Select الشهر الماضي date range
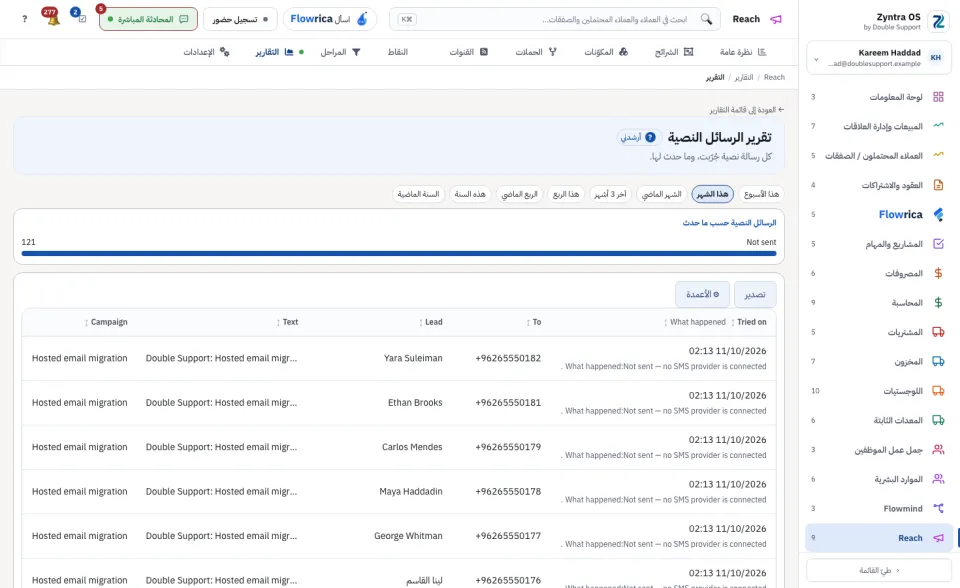 tap(661, 194)
